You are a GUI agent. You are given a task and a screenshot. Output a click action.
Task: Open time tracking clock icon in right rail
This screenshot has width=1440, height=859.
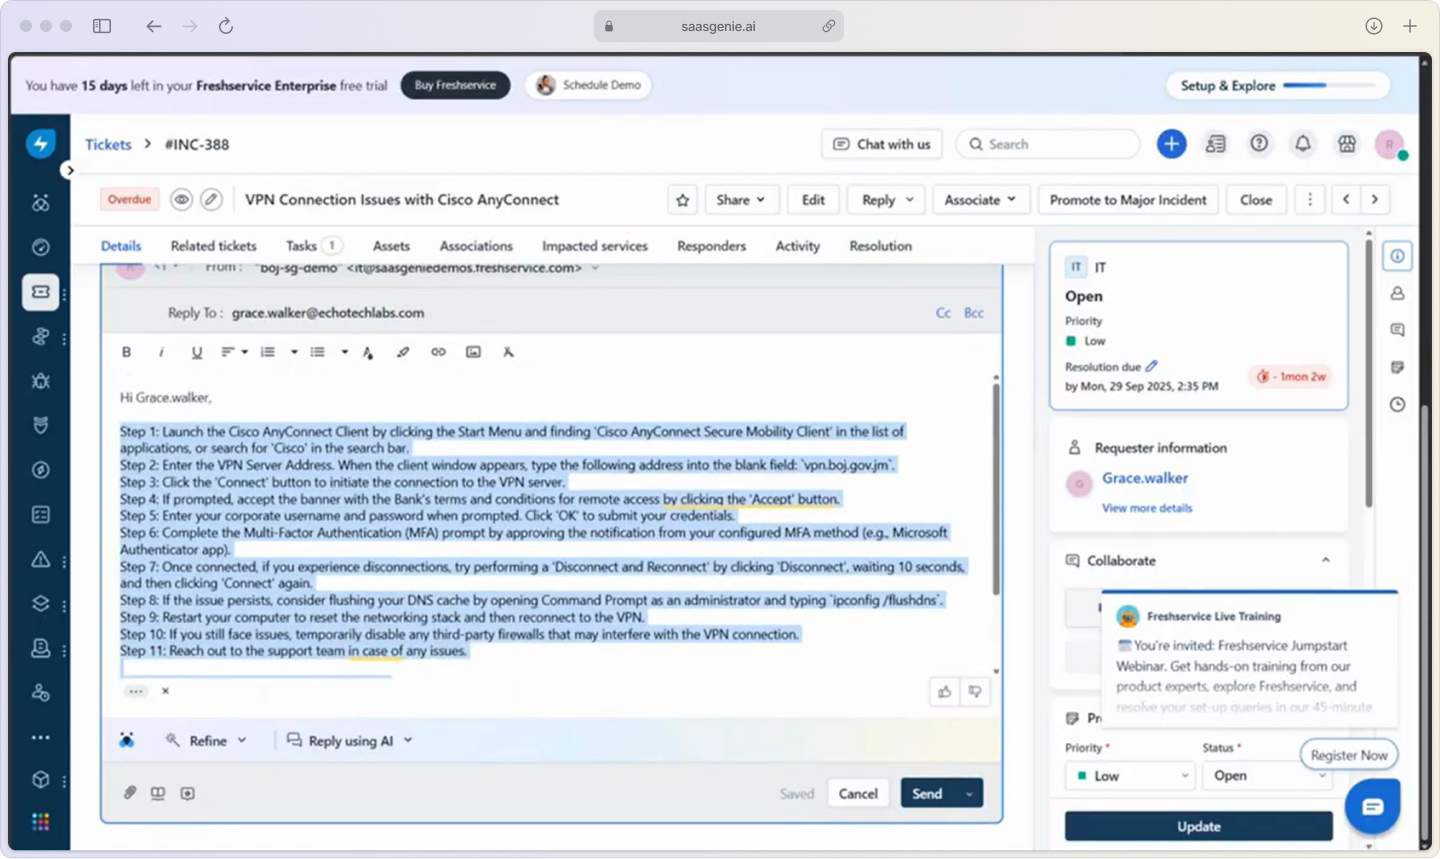(x=1397, y=404)
